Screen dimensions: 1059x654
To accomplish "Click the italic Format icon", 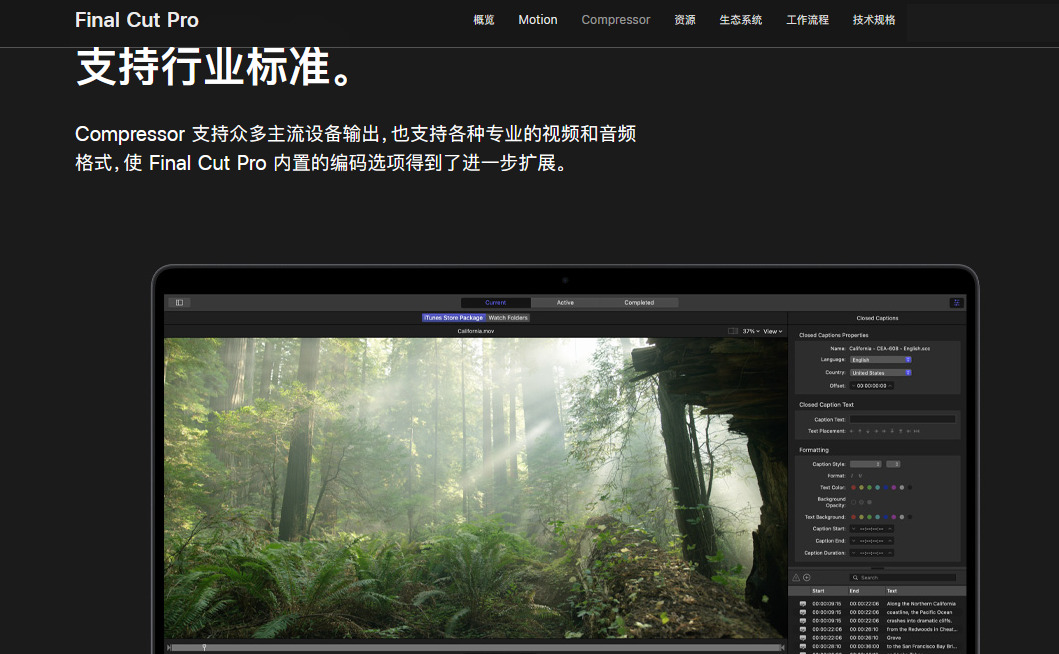I will (852, 476).
